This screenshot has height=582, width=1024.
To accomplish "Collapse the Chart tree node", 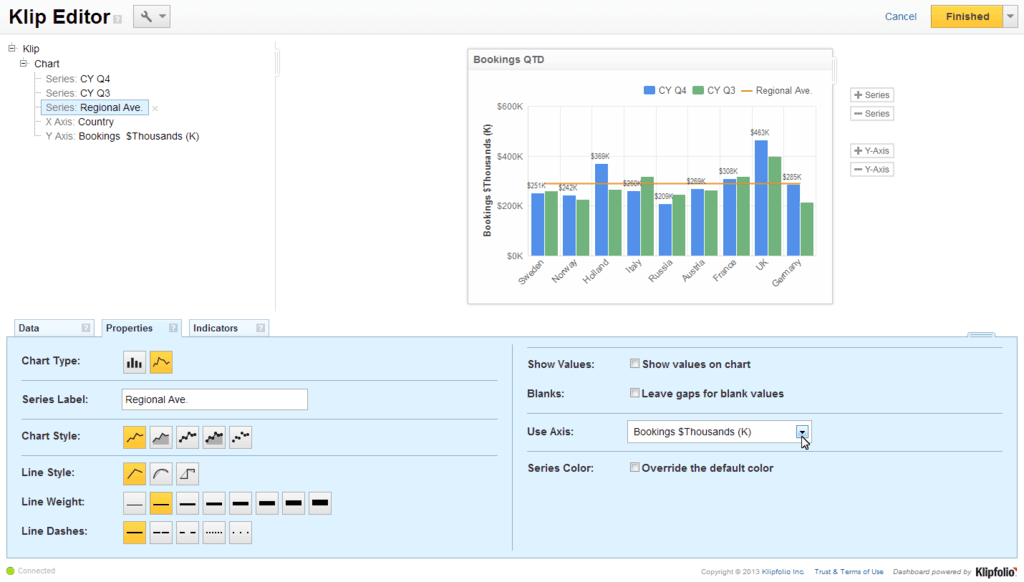I will (24, 63).
